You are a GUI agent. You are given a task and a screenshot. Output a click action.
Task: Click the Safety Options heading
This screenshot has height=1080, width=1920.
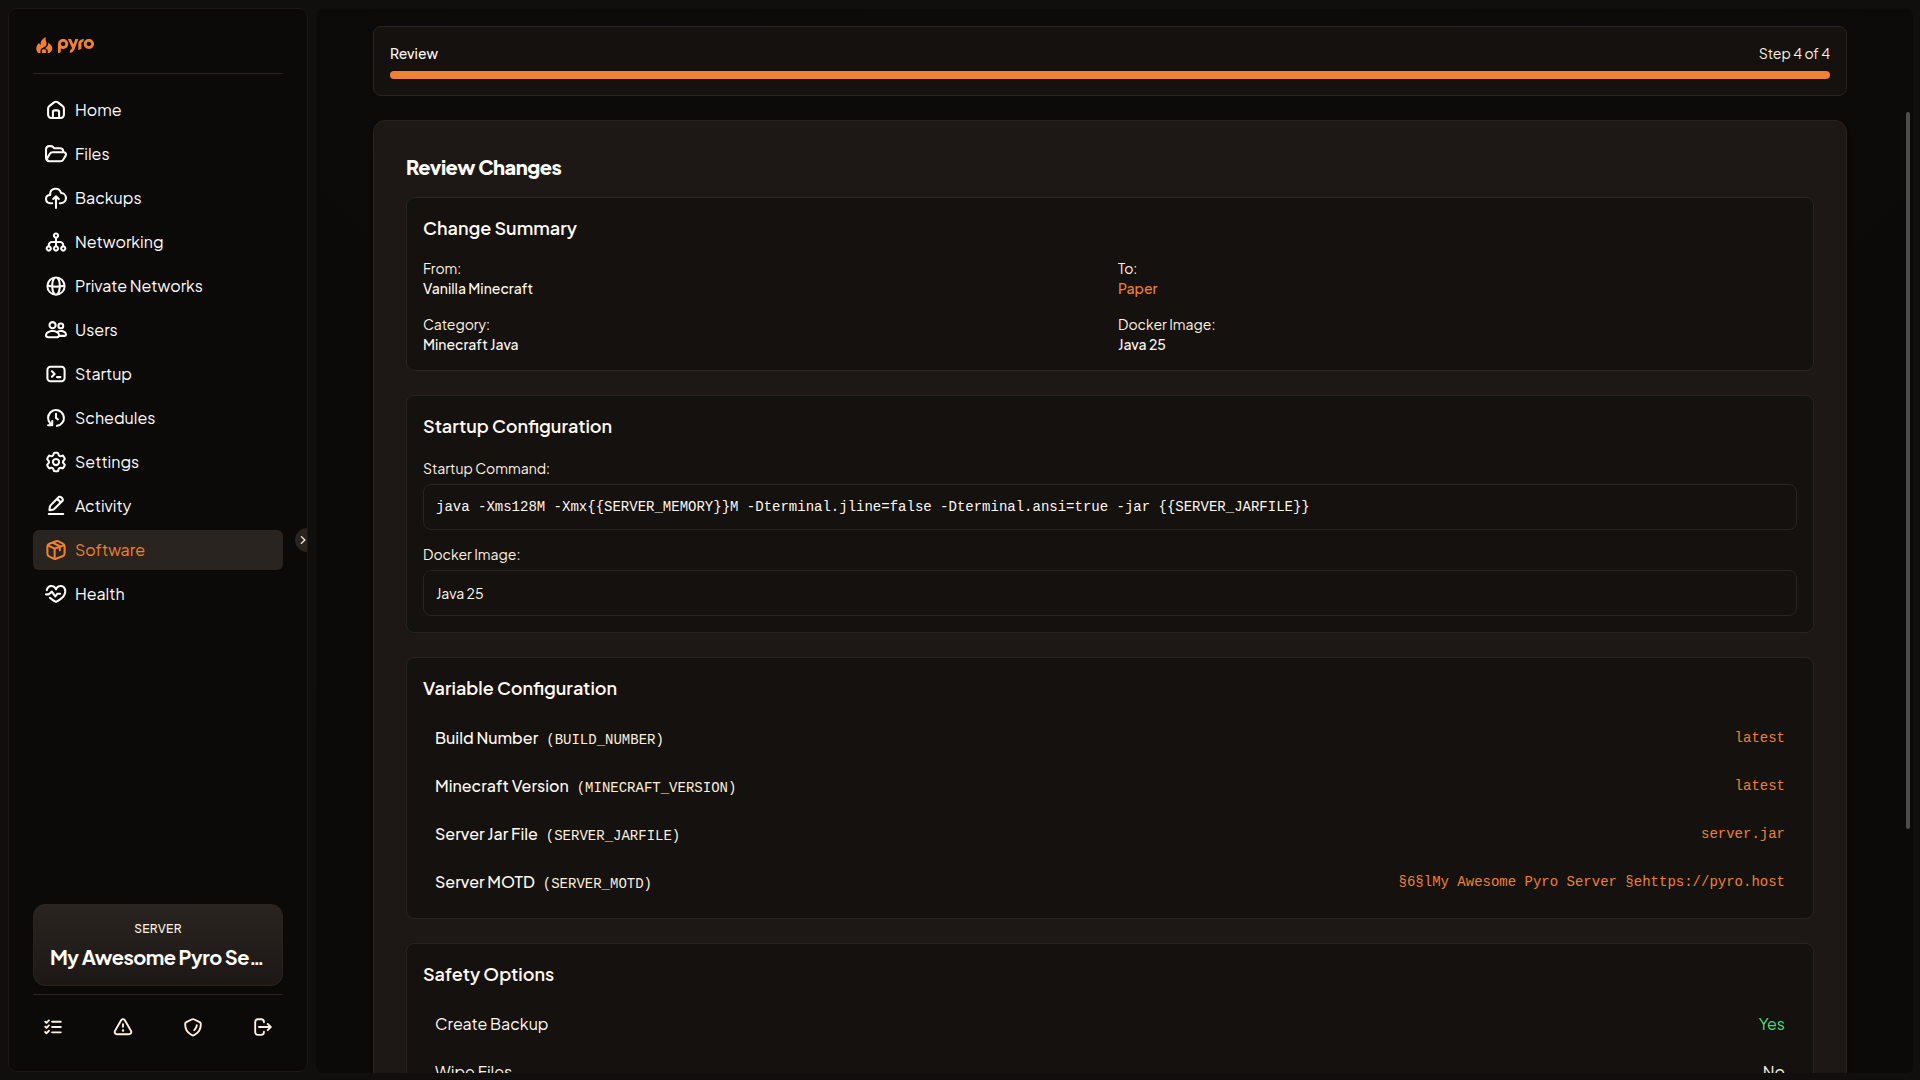pyautogui.click(x=488, y=975)
